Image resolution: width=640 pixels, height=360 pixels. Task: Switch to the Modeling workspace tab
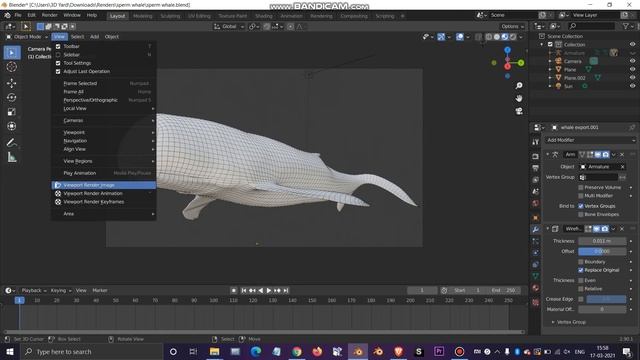click(142, 16)
